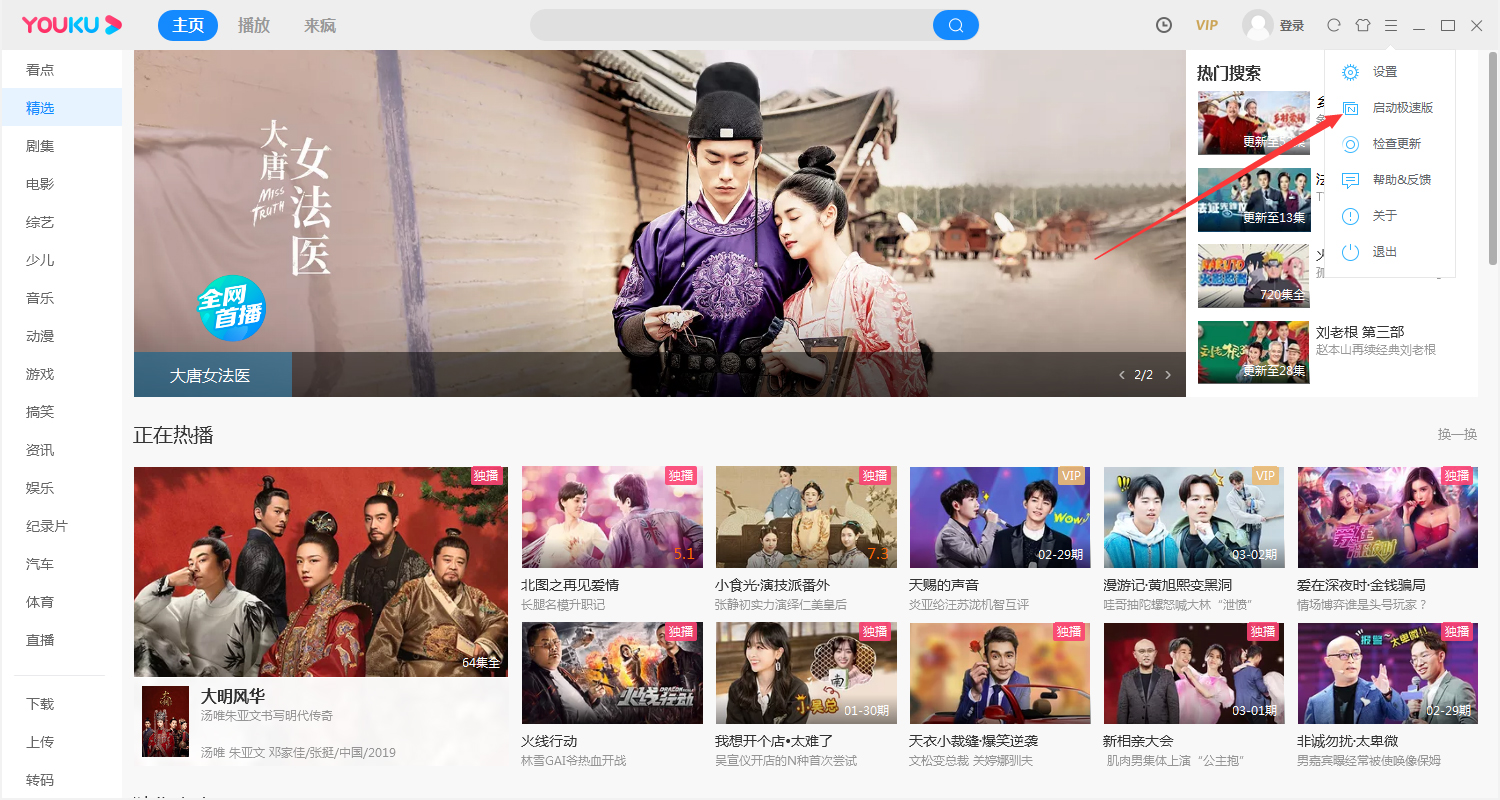Click the 换一换 refresh link
Screen dimensions: 1500x800
(1456, 434)
